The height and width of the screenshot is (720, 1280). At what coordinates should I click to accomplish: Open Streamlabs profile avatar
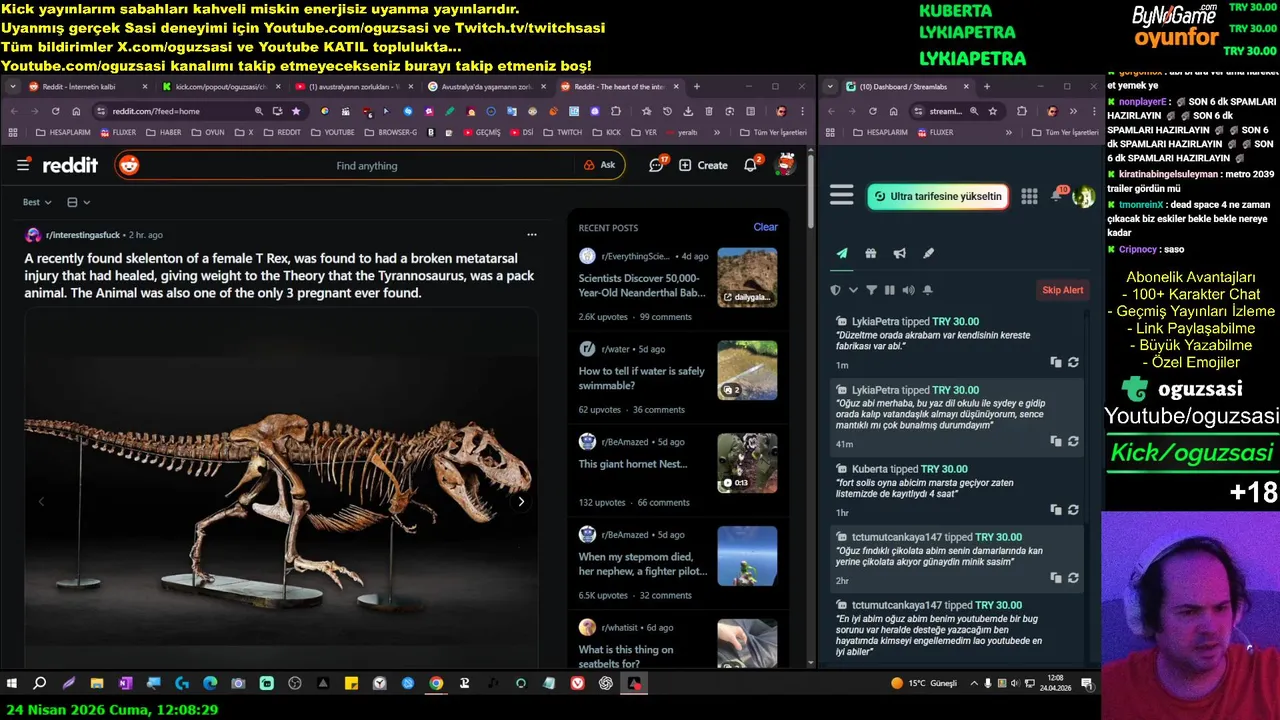[1083, 197]
